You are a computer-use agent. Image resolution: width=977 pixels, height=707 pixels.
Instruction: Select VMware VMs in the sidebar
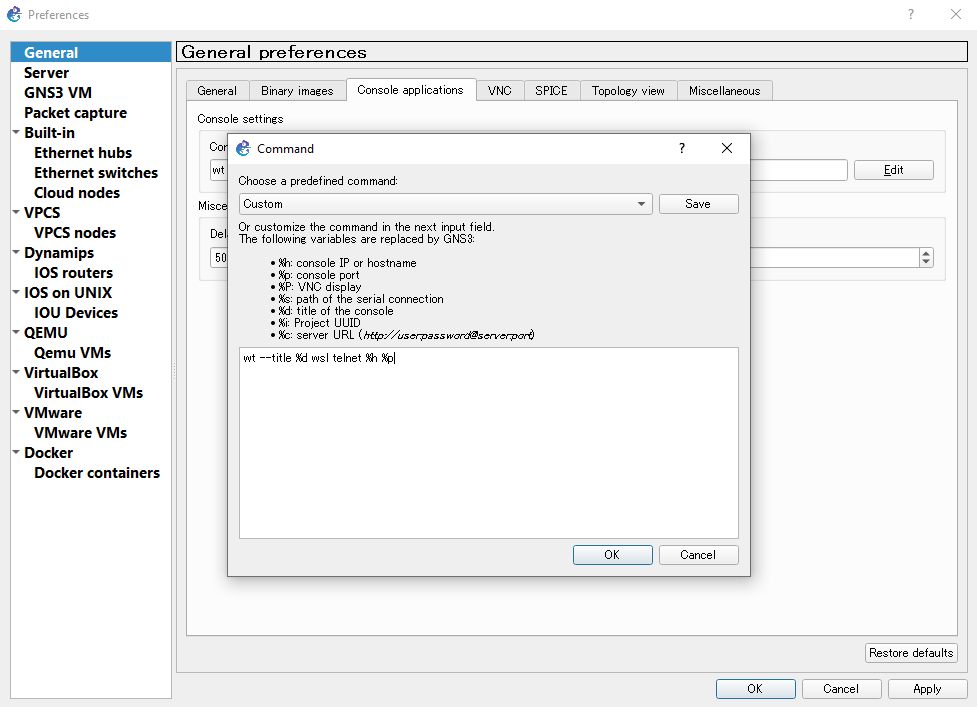pos(80,433)
